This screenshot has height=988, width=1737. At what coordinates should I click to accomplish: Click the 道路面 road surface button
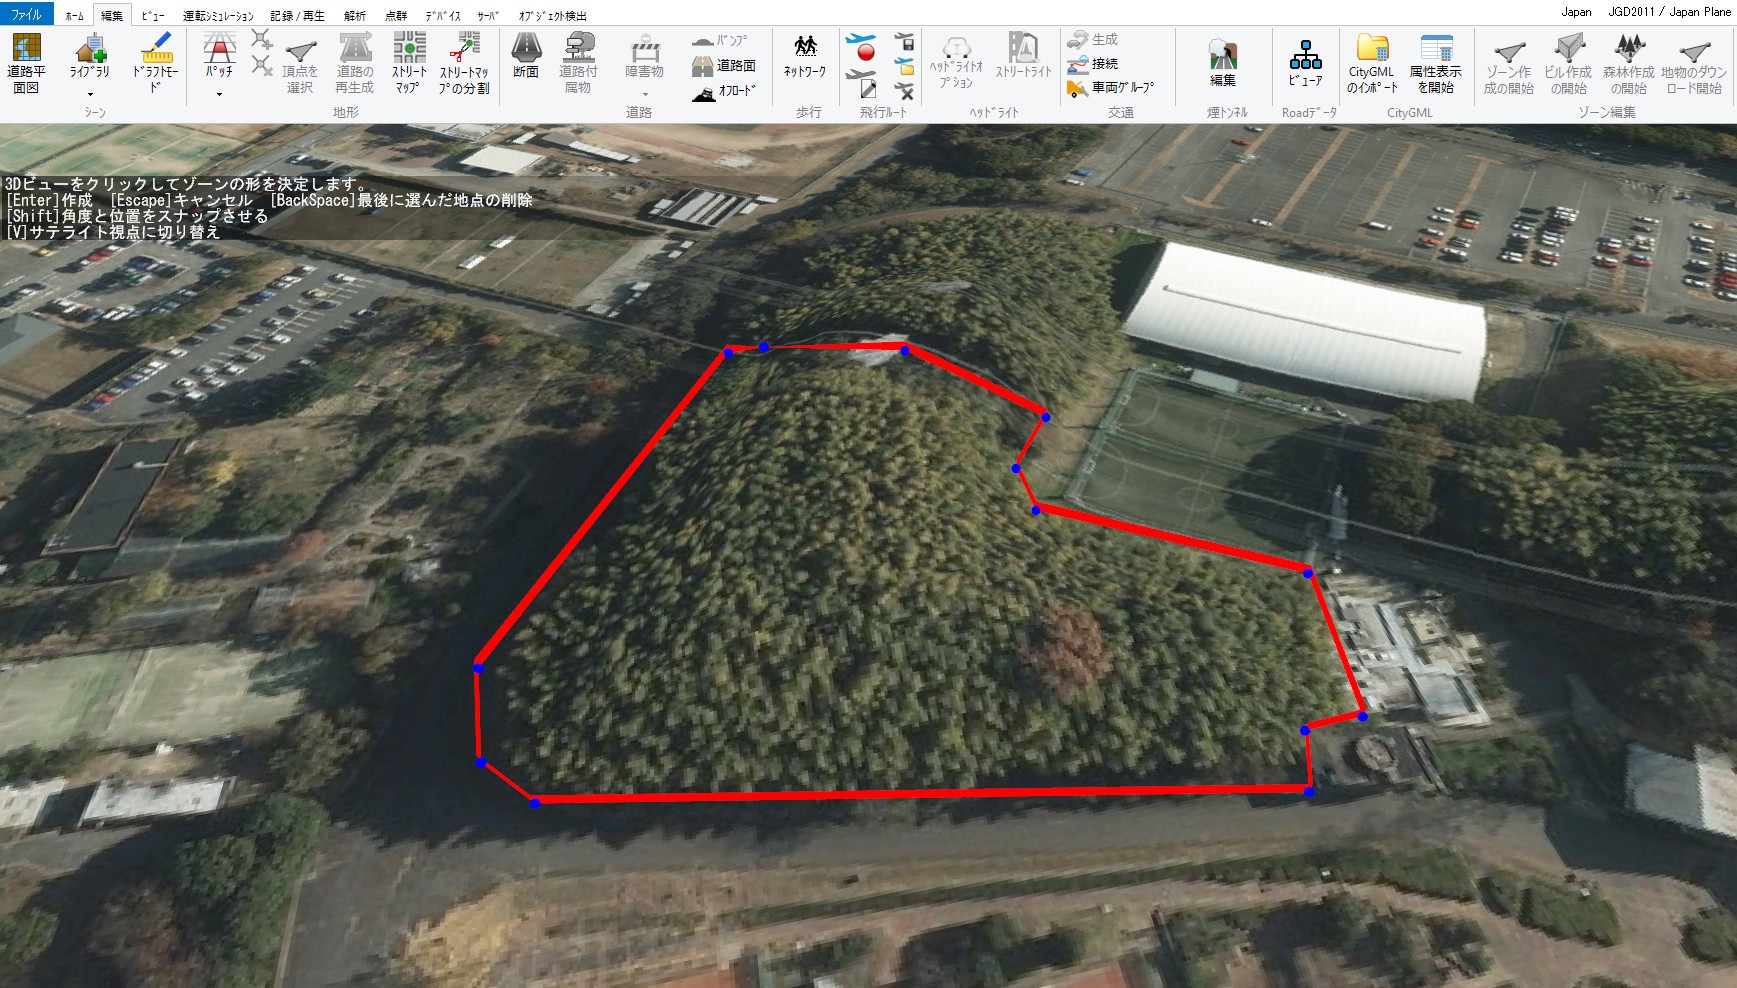click(724, 66)
